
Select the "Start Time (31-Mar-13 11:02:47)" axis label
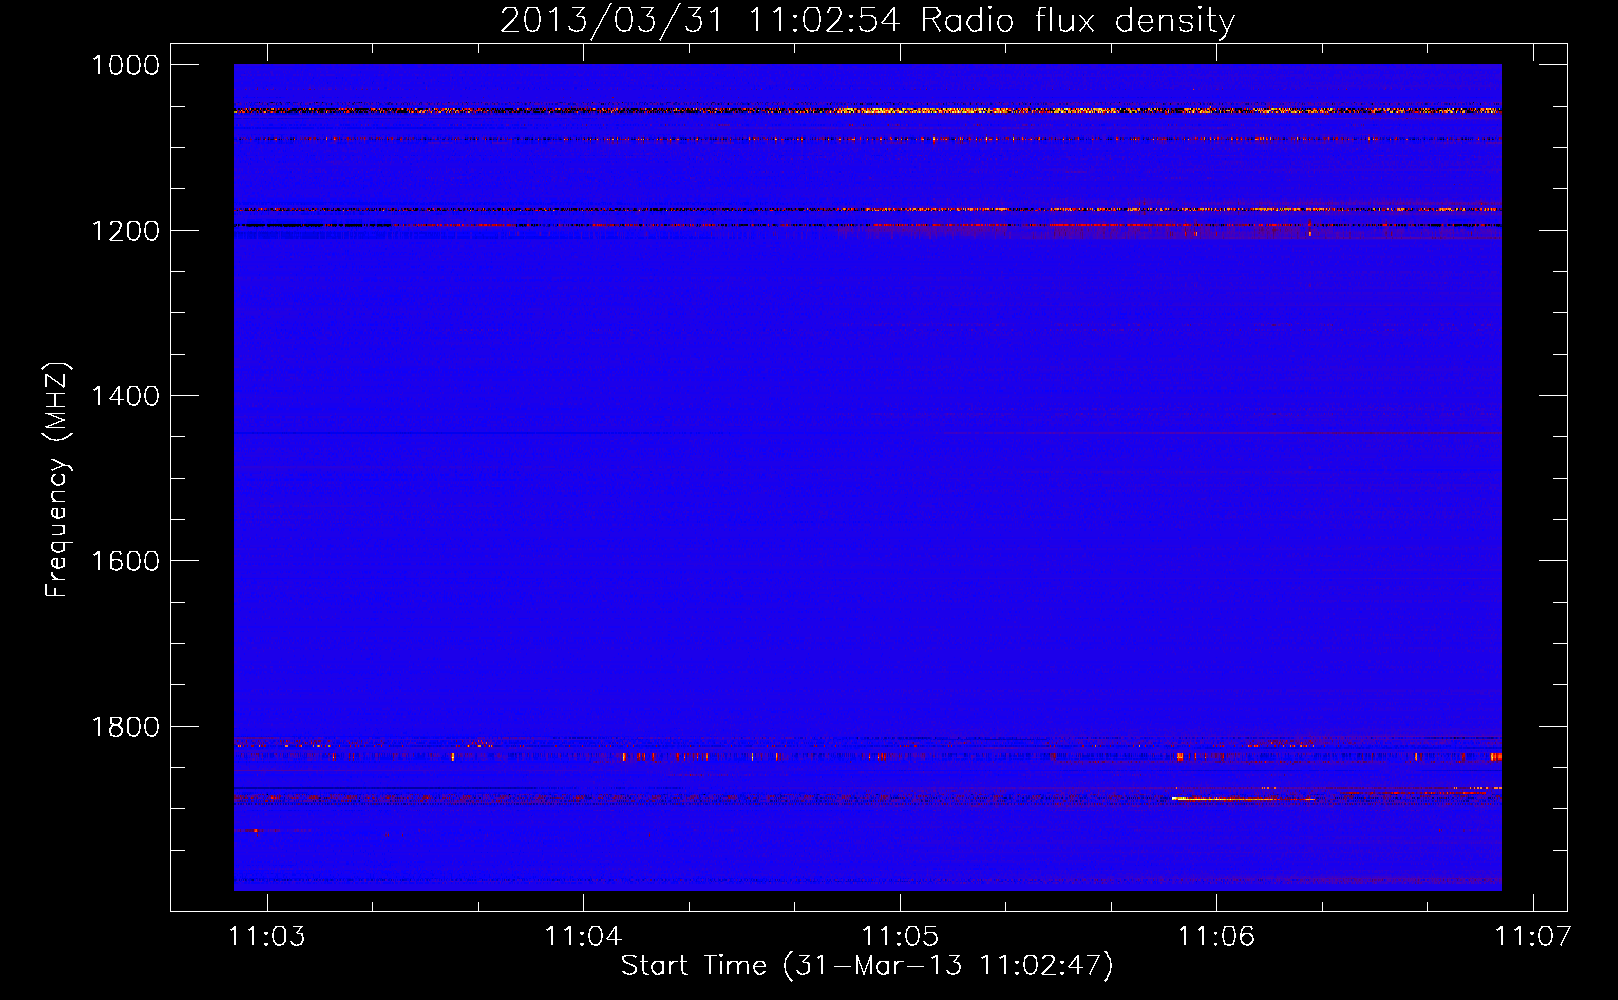point(867,965)
